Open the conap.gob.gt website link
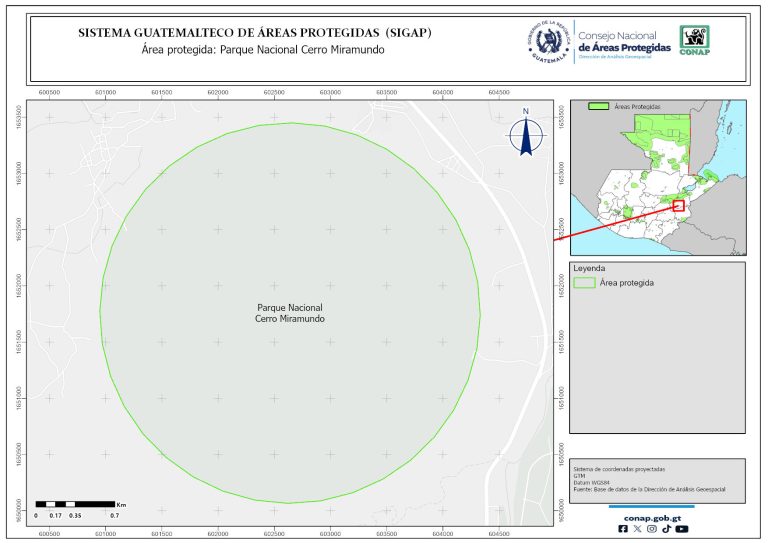 (653, 517)
